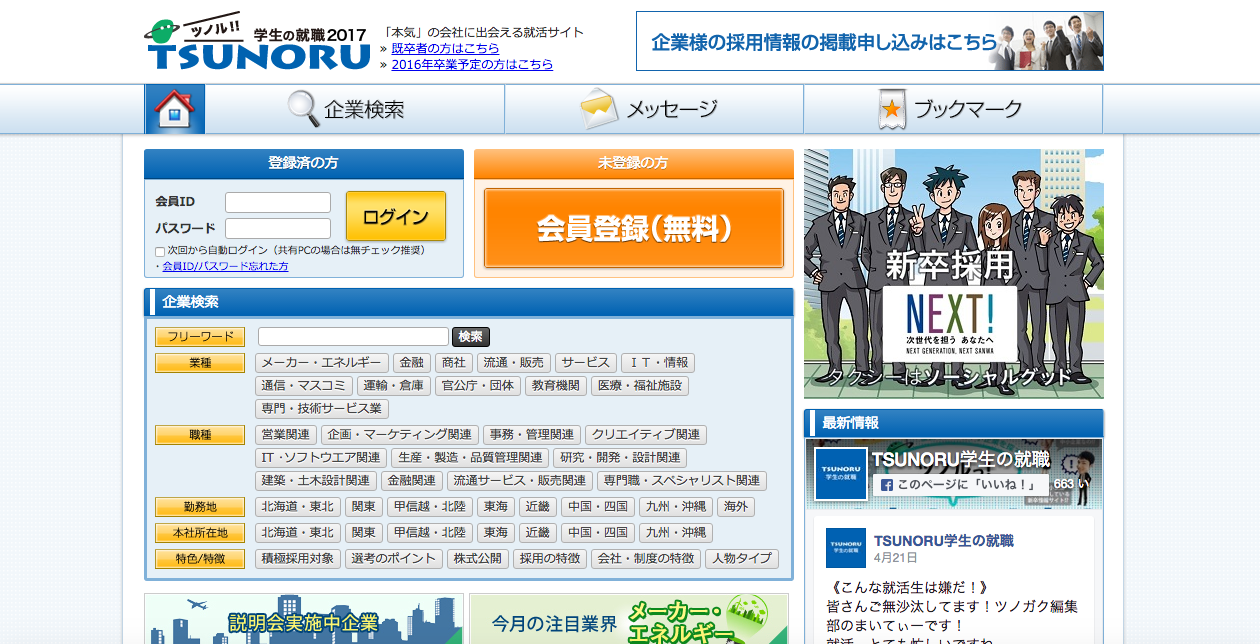This screenshot has width=1260, height=644.
Task: Select the IT・ソフトウエア関連 job tag
Action: 321,458
